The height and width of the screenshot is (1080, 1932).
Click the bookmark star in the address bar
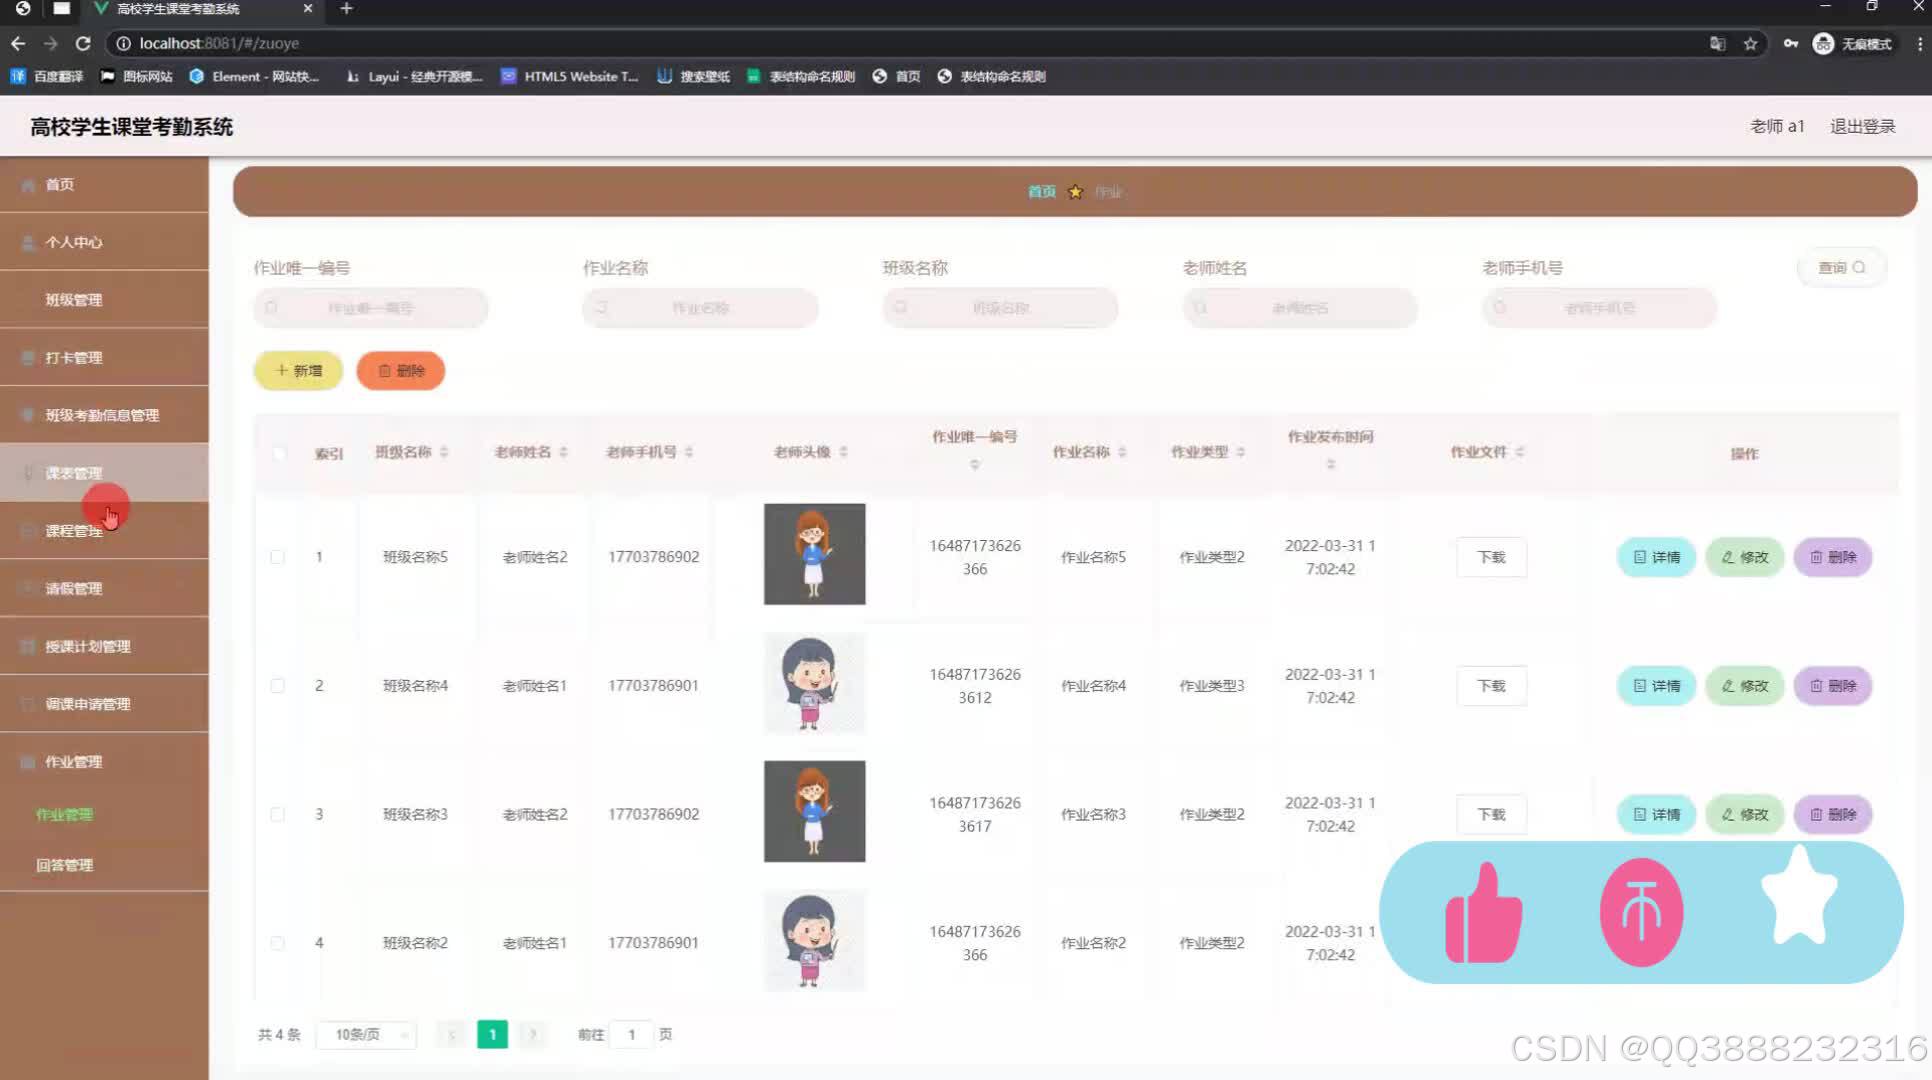(1750, 43)
